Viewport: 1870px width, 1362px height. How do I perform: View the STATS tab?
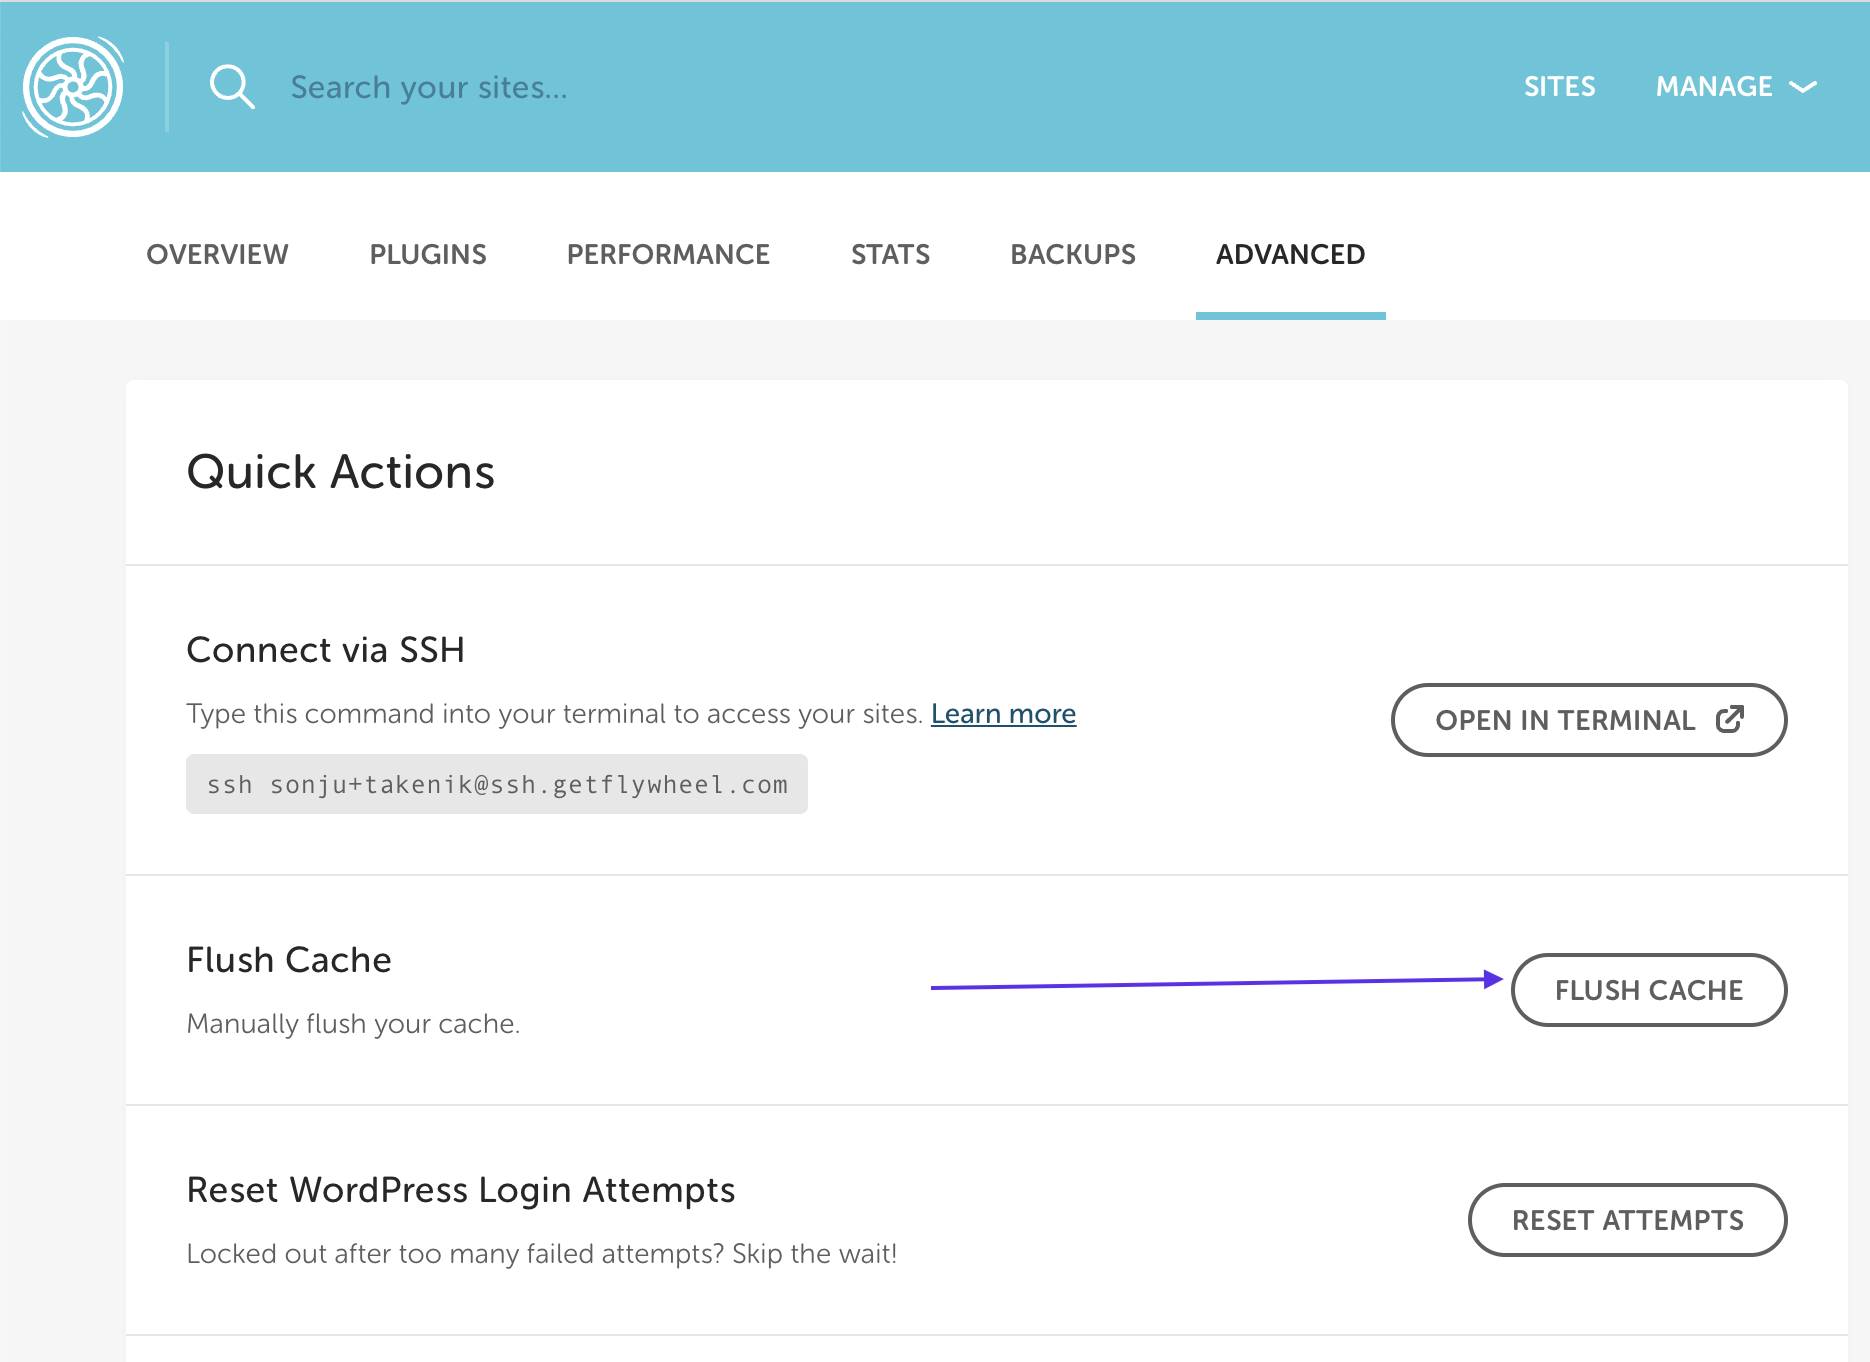click(x=890, y=255)
